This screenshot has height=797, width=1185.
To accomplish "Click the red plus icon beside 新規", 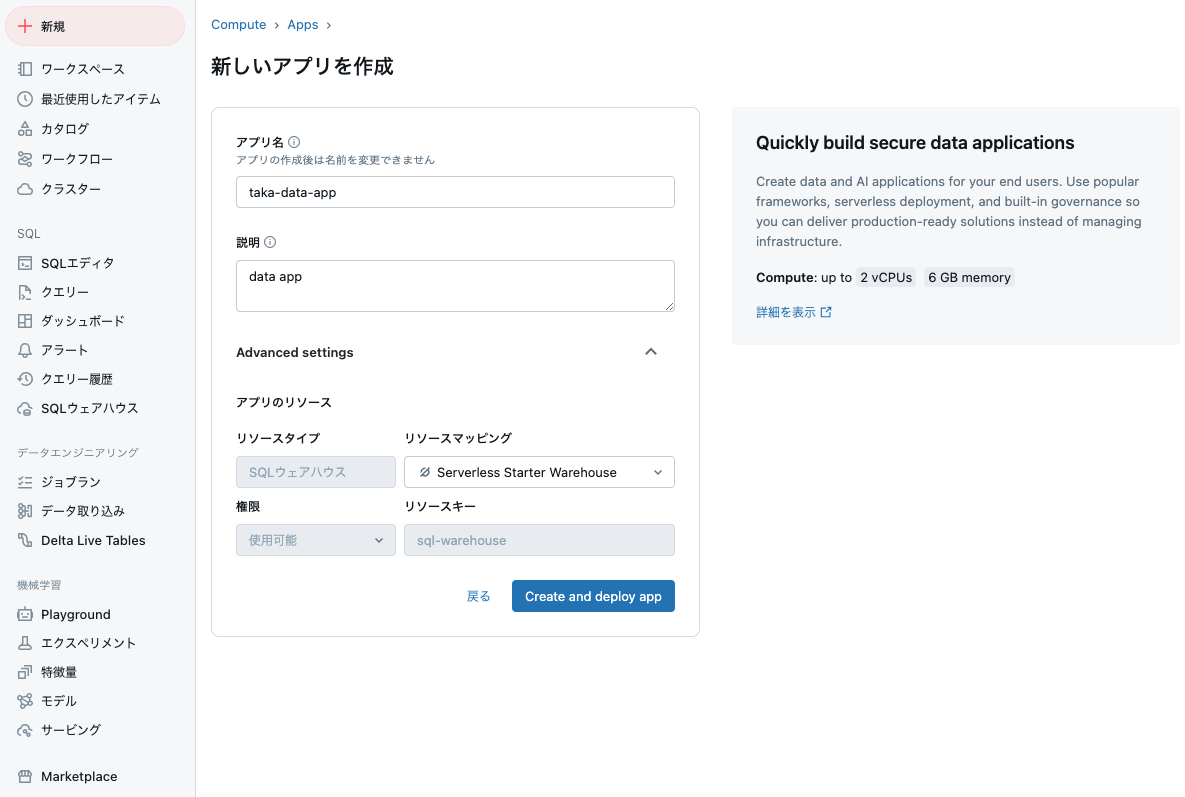I will pos(25,26).
